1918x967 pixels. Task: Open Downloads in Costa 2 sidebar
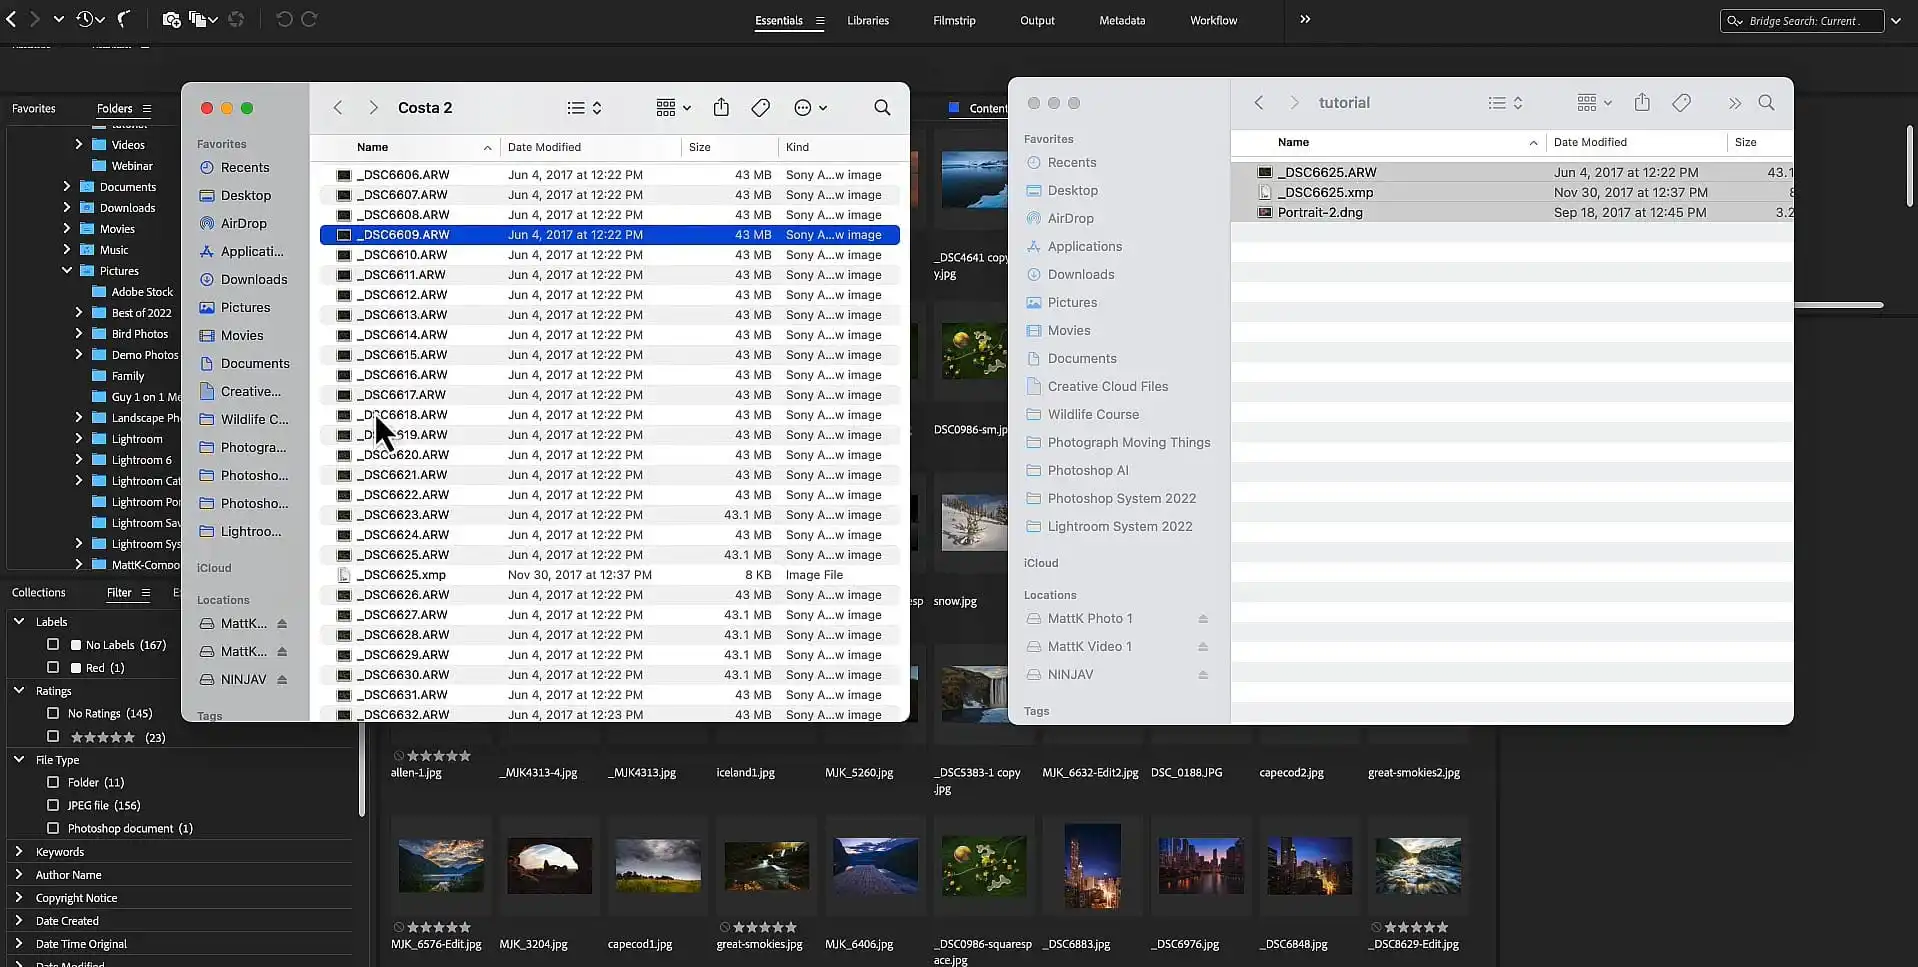[x=253, y=280]
